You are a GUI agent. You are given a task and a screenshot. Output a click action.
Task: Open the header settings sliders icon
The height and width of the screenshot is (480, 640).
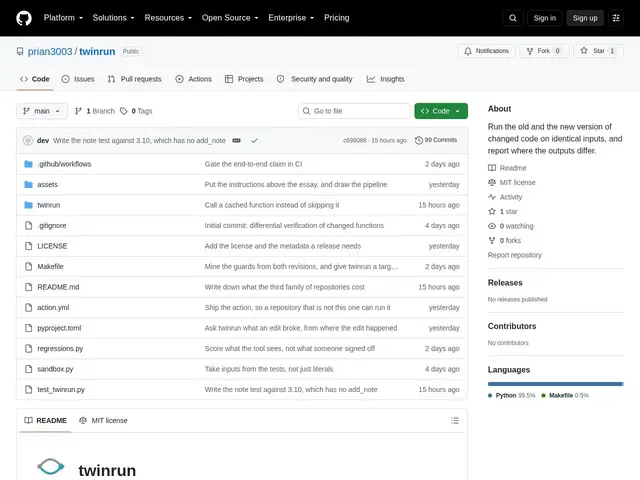coord(616,18)
